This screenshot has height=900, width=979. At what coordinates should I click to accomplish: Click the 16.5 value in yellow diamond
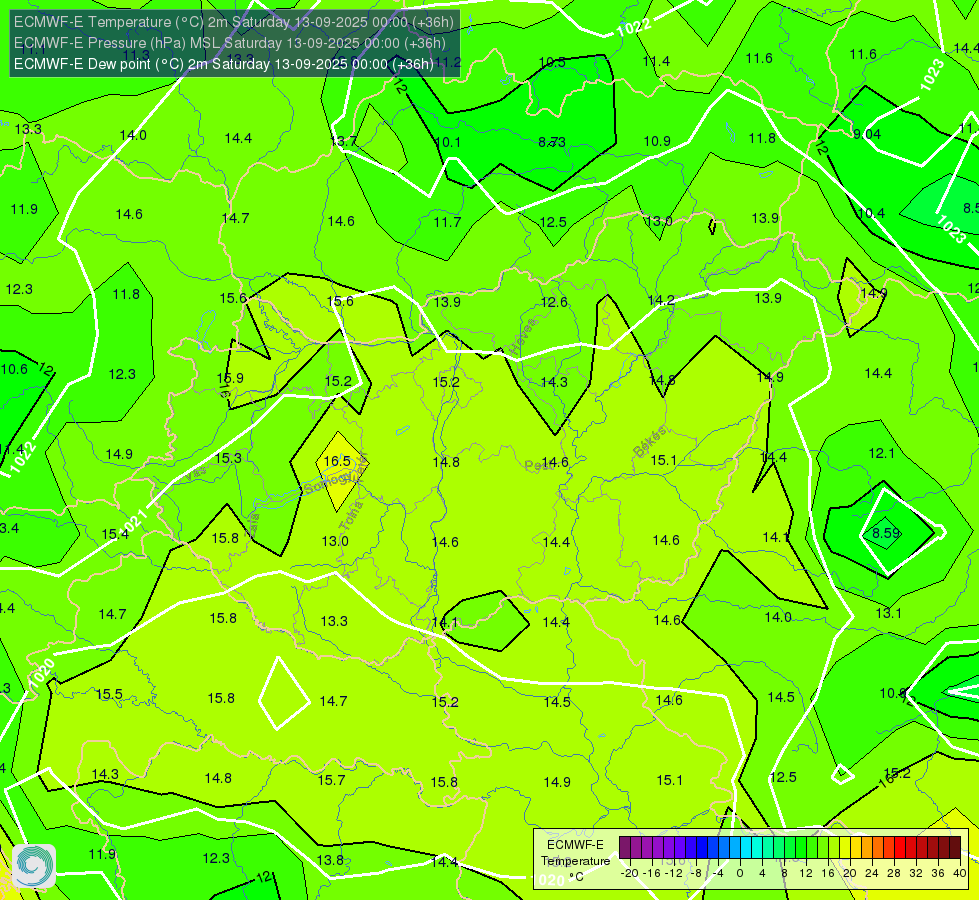pos(337,461)
